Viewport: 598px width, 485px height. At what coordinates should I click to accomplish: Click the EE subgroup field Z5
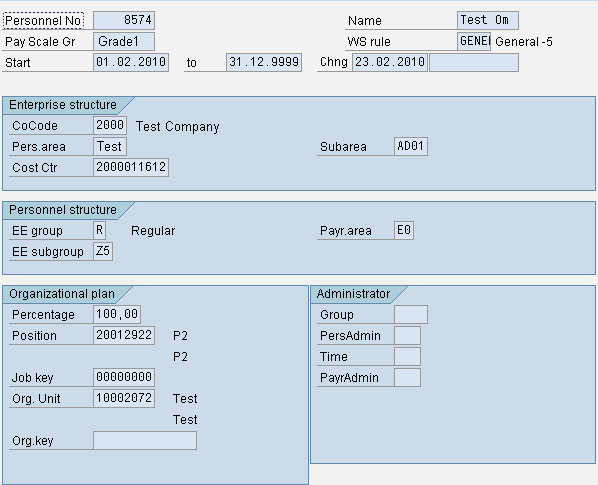pos(103,251)
